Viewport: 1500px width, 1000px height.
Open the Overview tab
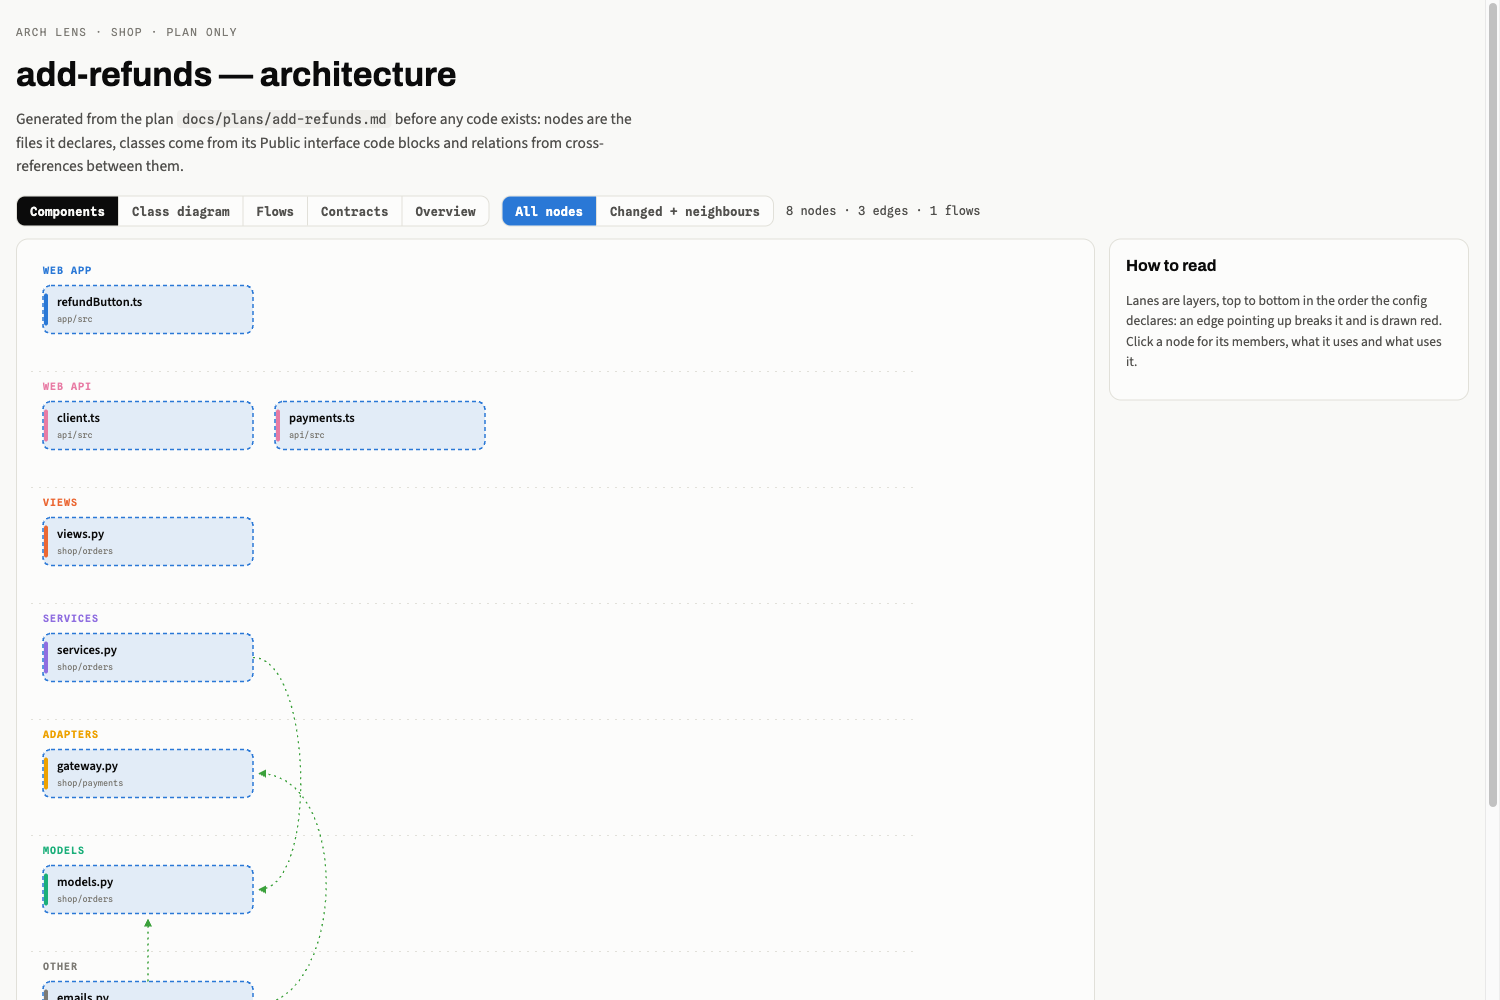coord(445,211)
